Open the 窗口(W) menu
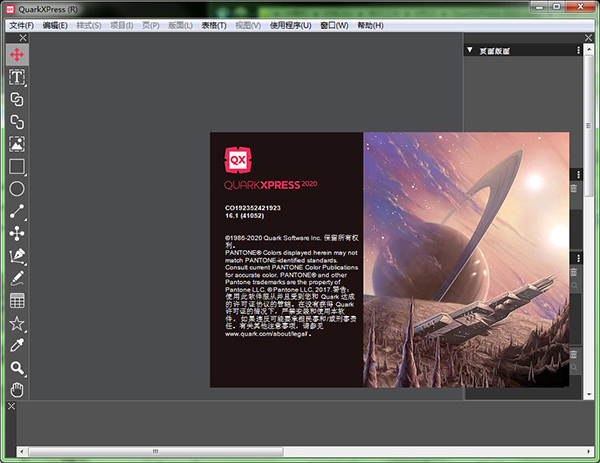 pyautogui.click(x=334, y=26)
